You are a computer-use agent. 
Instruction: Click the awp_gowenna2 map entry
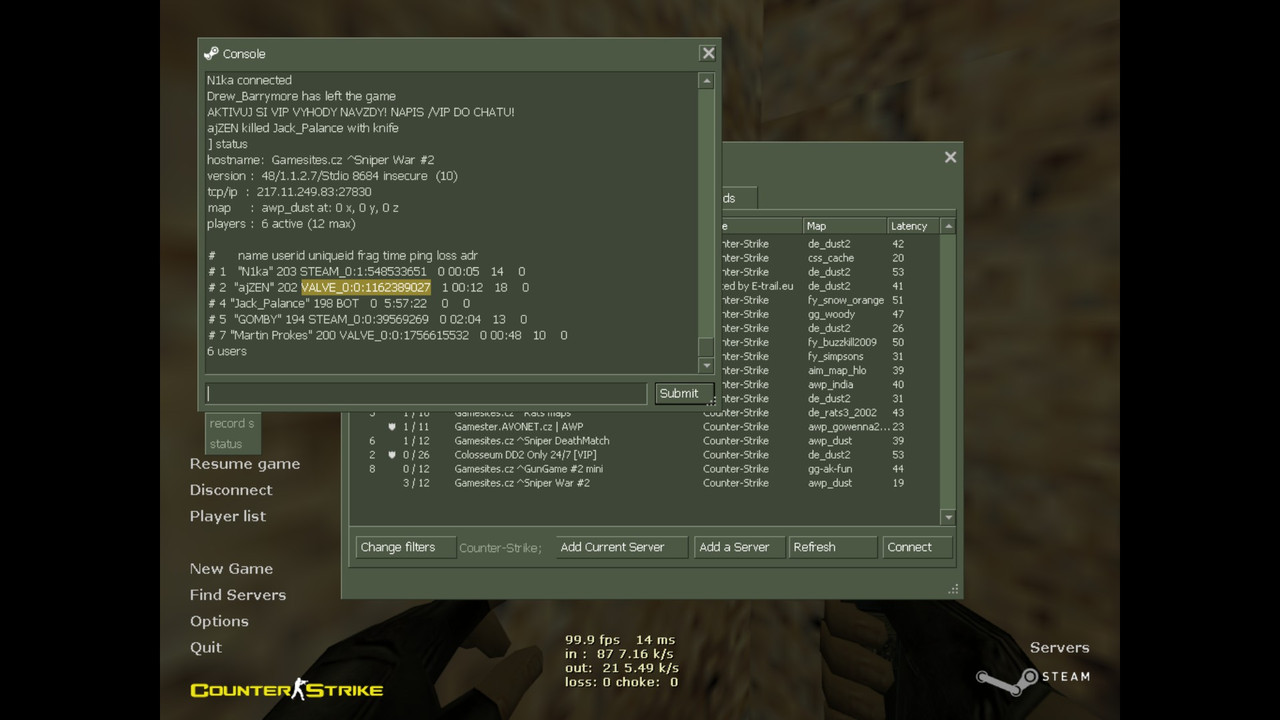(849, 427)
